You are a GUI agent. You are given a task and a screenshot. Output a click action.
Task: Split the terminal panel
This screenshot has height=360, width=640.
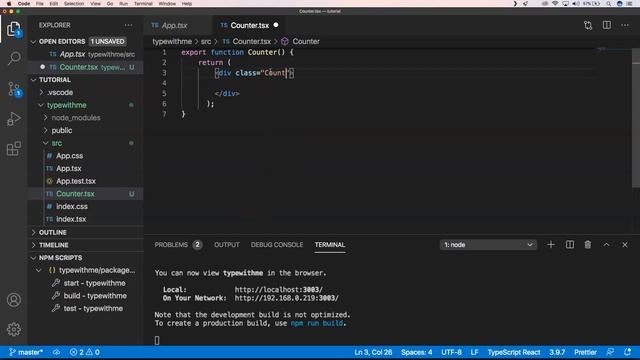pyautogui.click(x=570, y=244)
